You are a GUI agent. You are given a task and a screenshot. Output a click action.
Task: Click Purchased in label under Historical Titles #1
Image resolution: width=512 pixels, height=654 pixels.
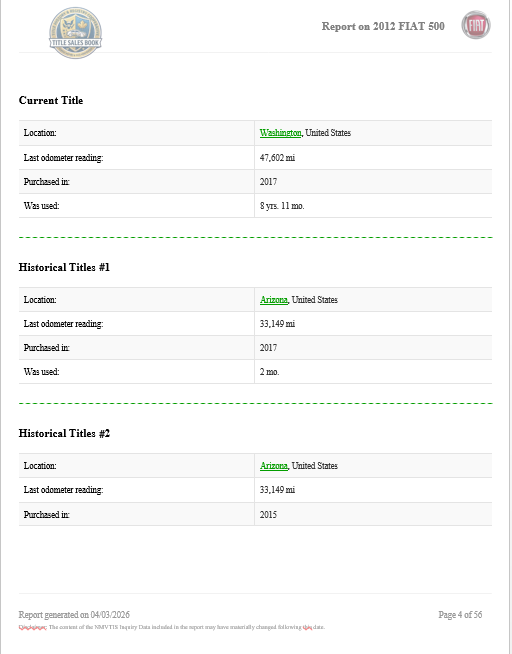point(47,347)
